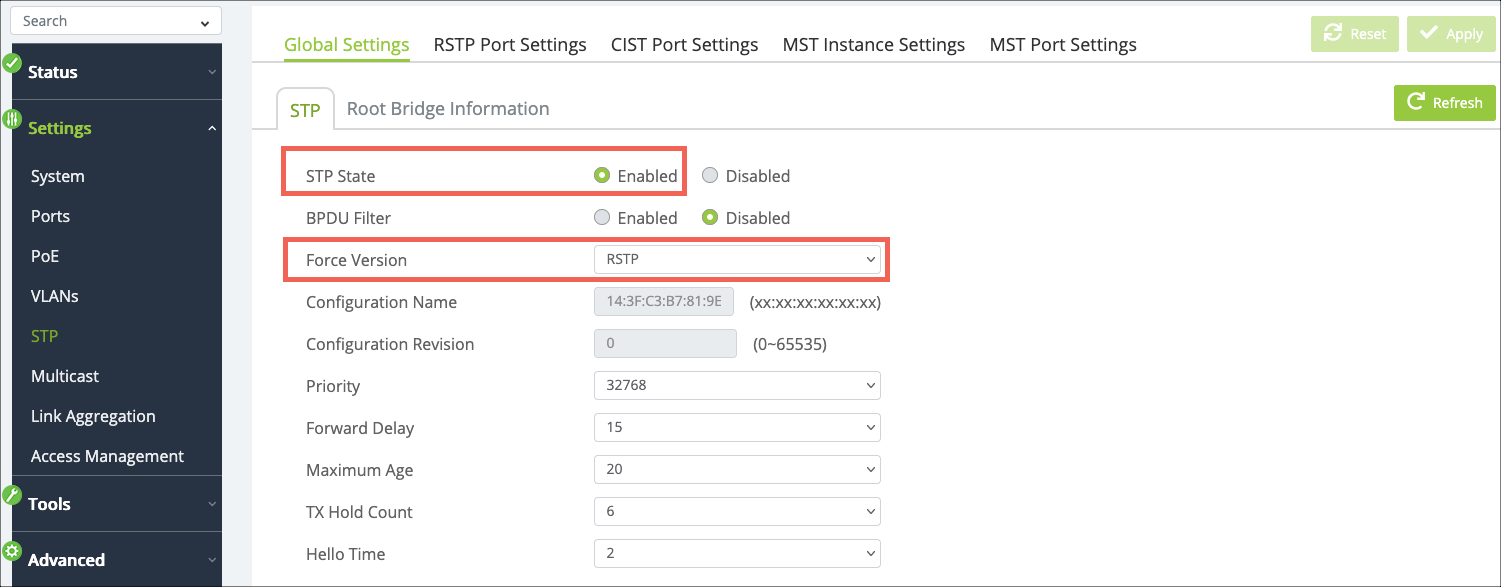Open the Priority dropdown
1501x587 pixels.
(736, 386)
